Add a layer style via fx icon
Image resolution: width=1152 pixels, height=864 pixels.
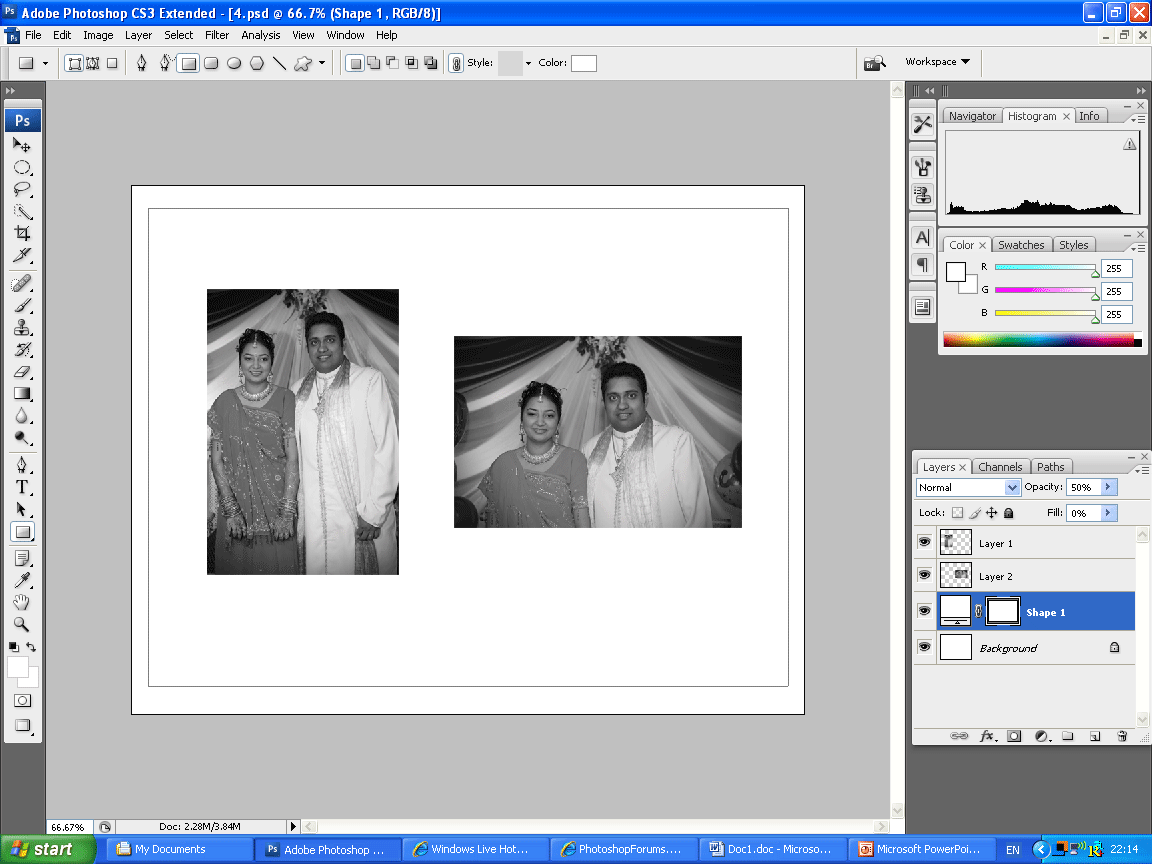tap(987, 736)
